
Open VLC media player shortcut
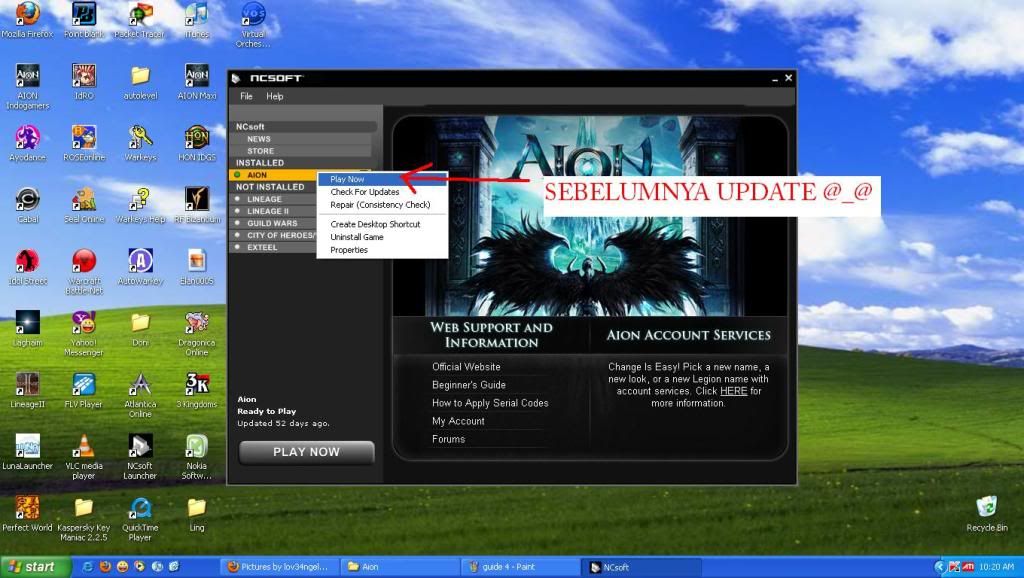[x=84, y=457]
